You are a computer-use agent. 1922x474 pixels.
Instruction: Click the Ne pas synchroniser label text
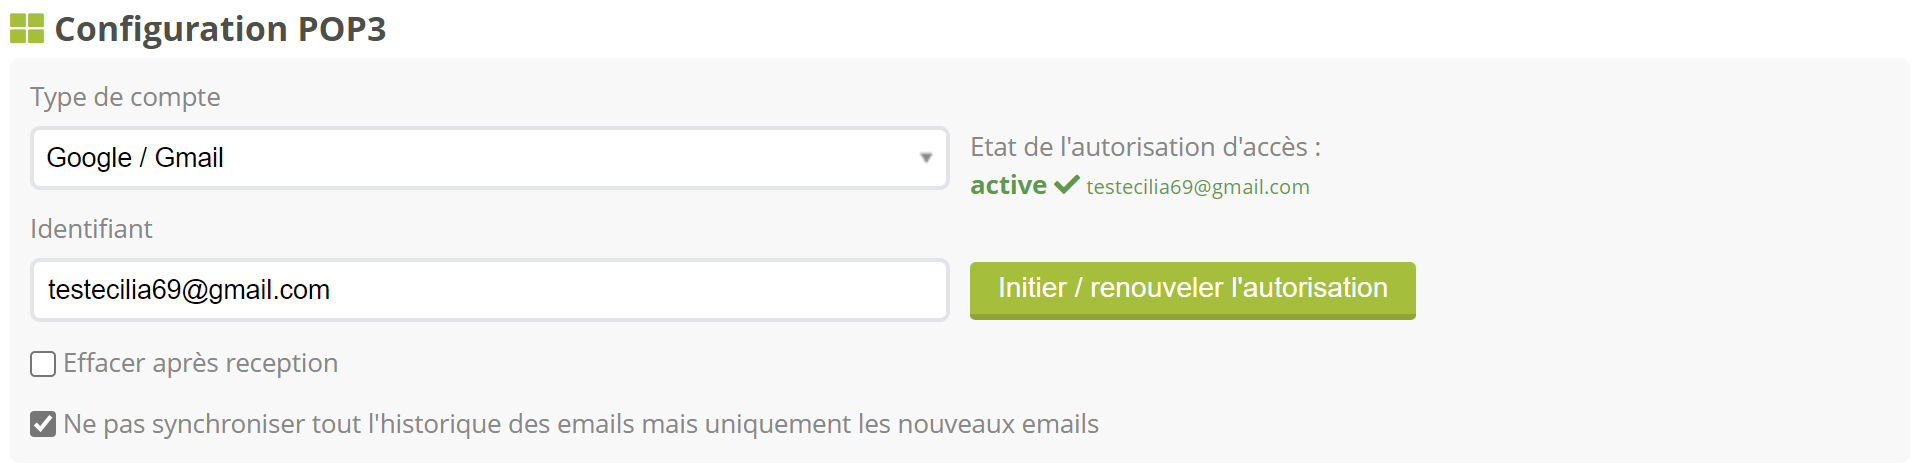[x=580, y=424]
